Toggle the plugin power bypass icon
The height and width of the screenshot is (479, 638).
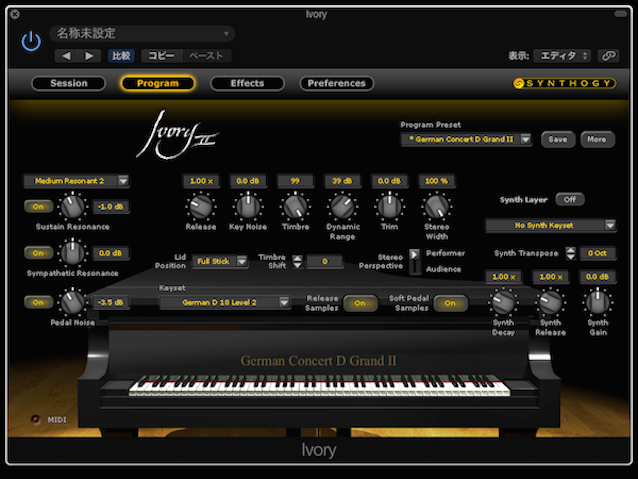(31, 42)
